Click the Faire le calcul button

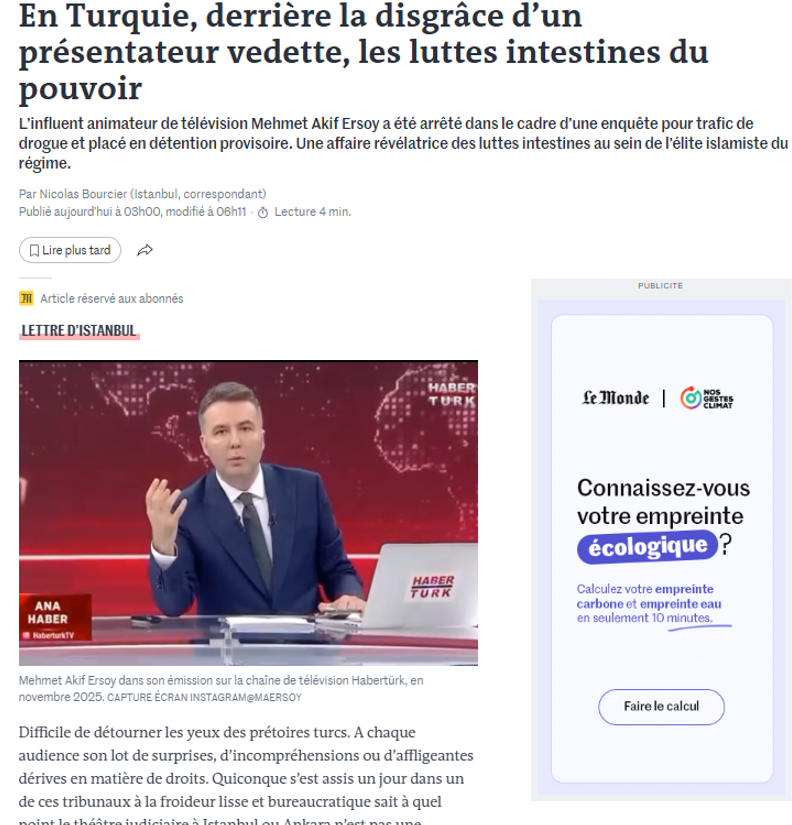tap(661, 706)
